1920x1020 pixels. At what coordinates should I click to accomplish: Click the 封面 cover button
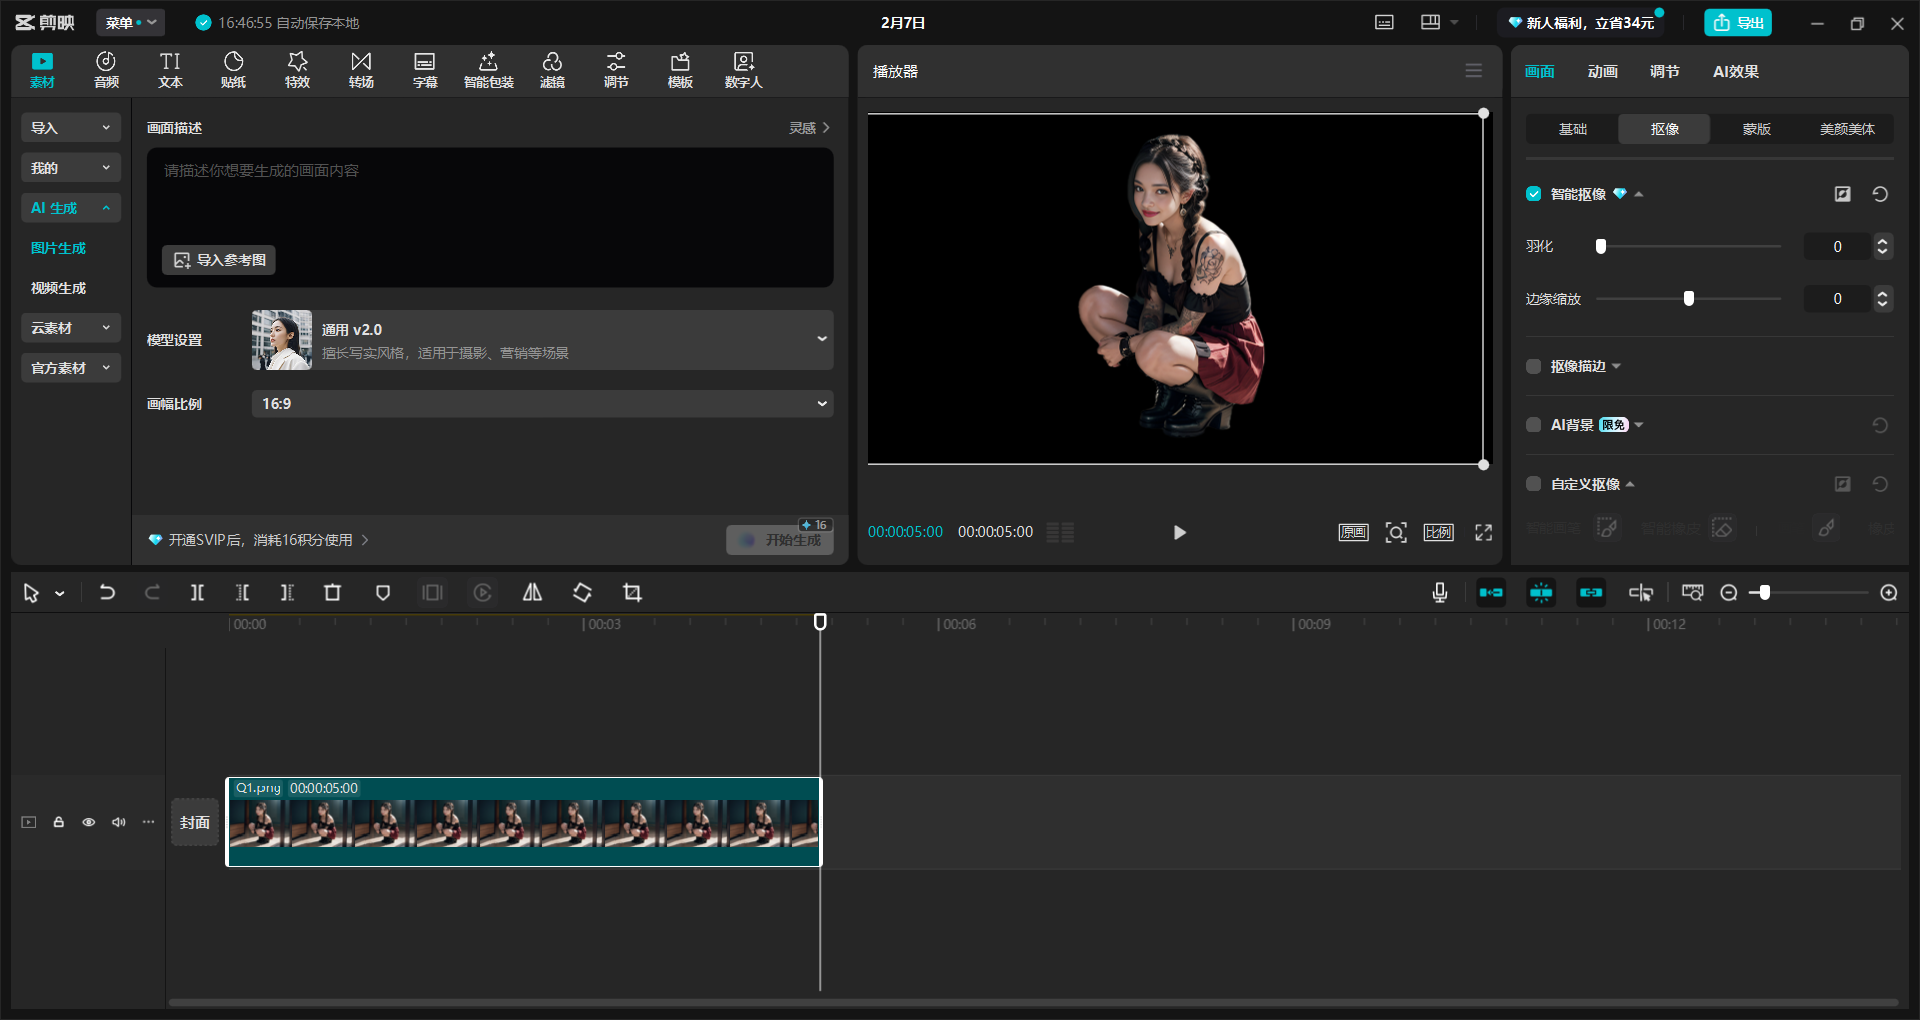click(195, 822)
